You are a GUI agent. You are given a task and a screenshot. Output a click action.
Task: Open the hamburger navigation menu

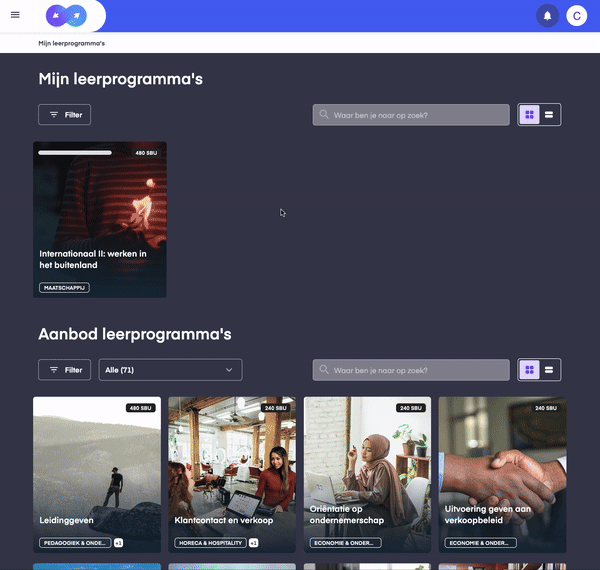(15, 15)
